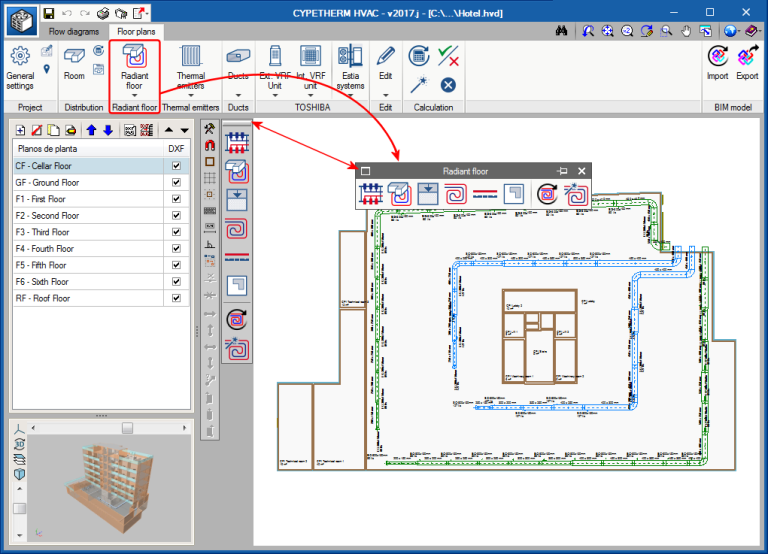Screen dimensions: 768x554
Task: Click the blue circle X icon
Action: [448, 85]
